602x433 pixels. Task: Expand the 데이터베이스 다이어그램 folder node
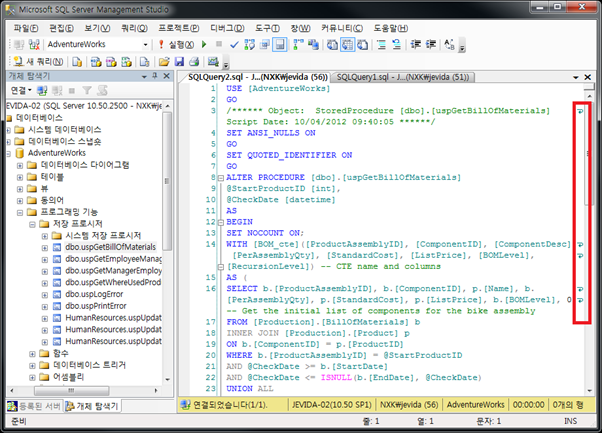point(20,166)
